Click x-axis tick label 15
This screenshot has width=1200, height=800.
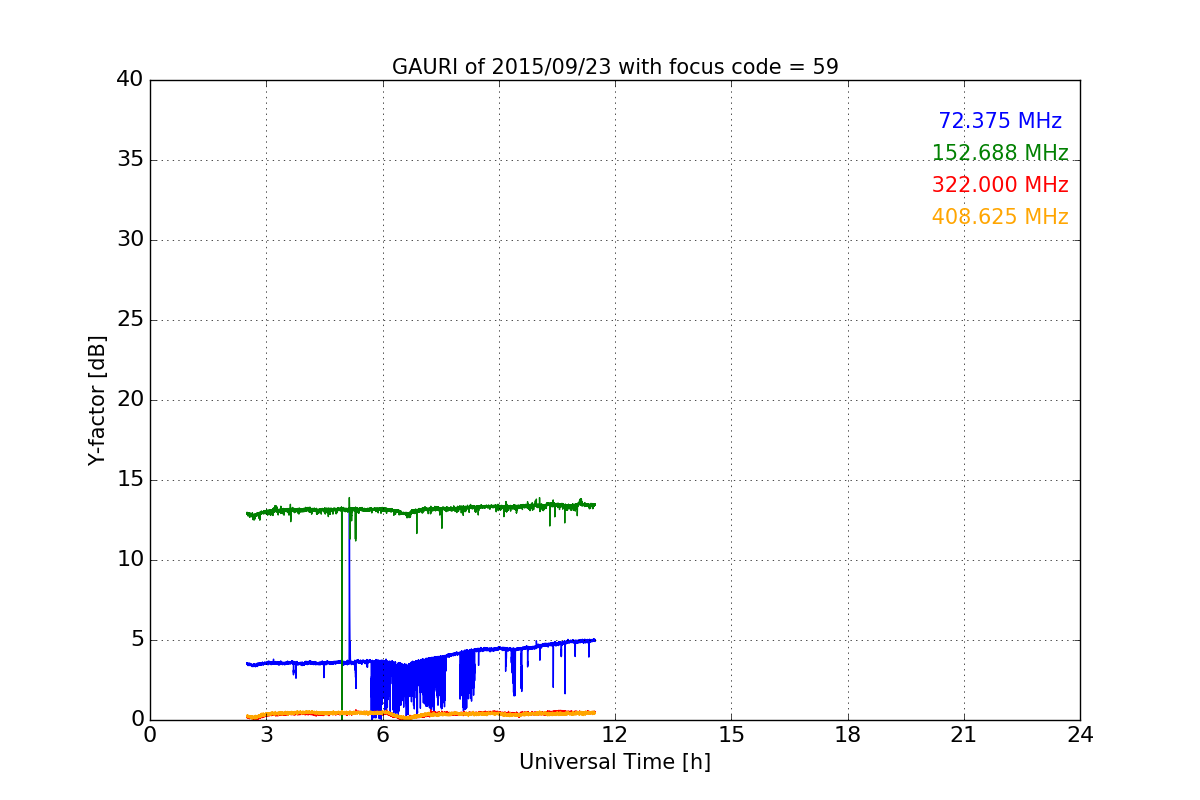(x=731, y=735)
